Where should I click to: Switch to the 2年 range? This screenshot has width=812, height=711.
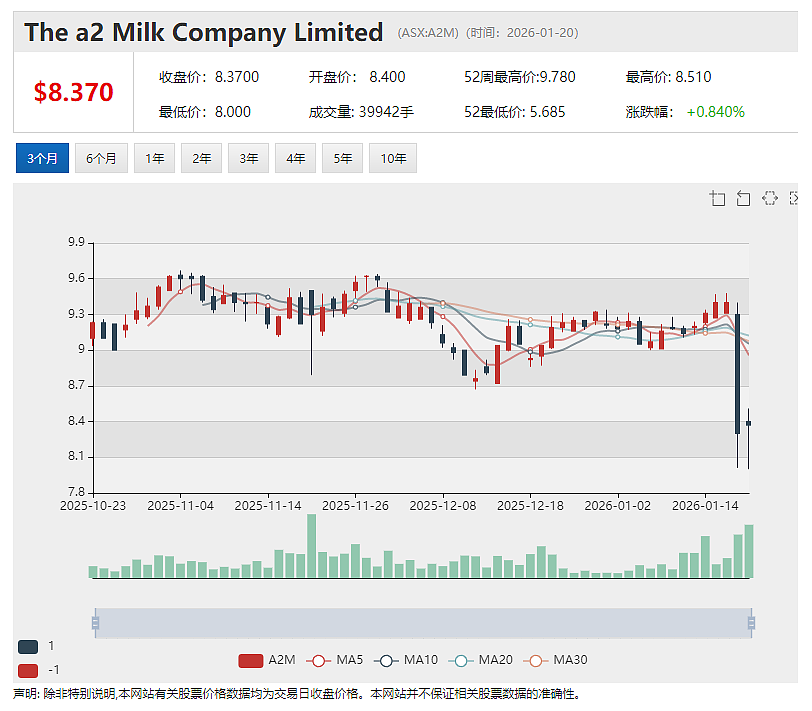pyautogui.click(x=201, y=158)
